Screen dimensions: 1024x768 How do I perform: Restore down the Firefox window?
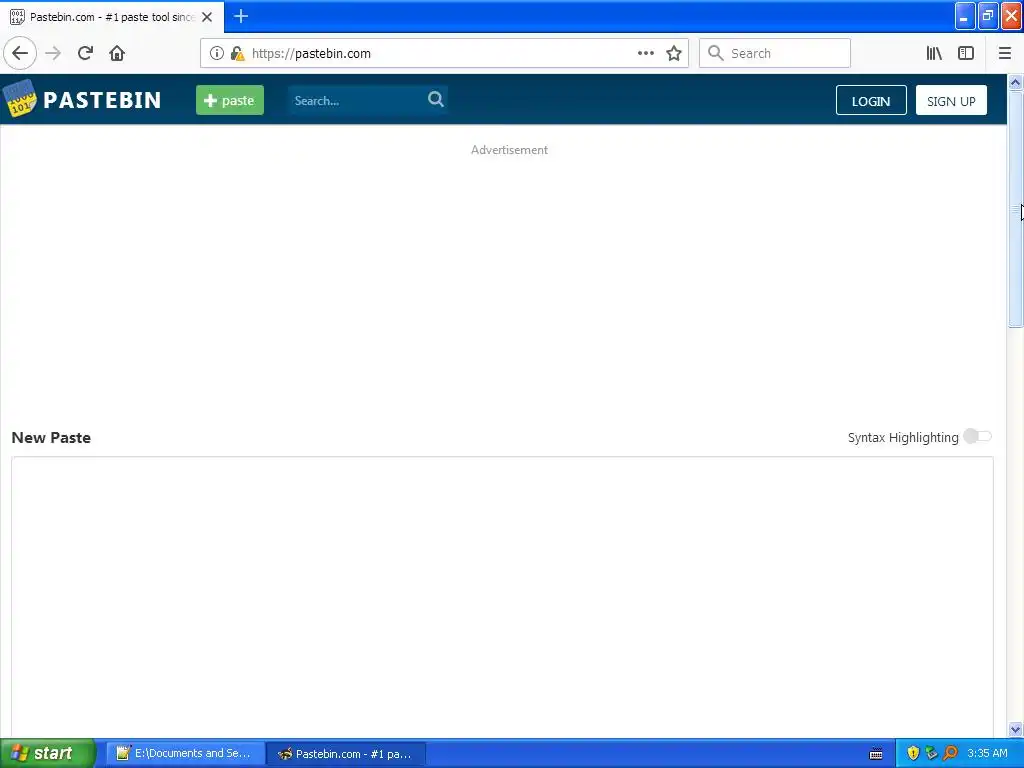pos(988,16)
